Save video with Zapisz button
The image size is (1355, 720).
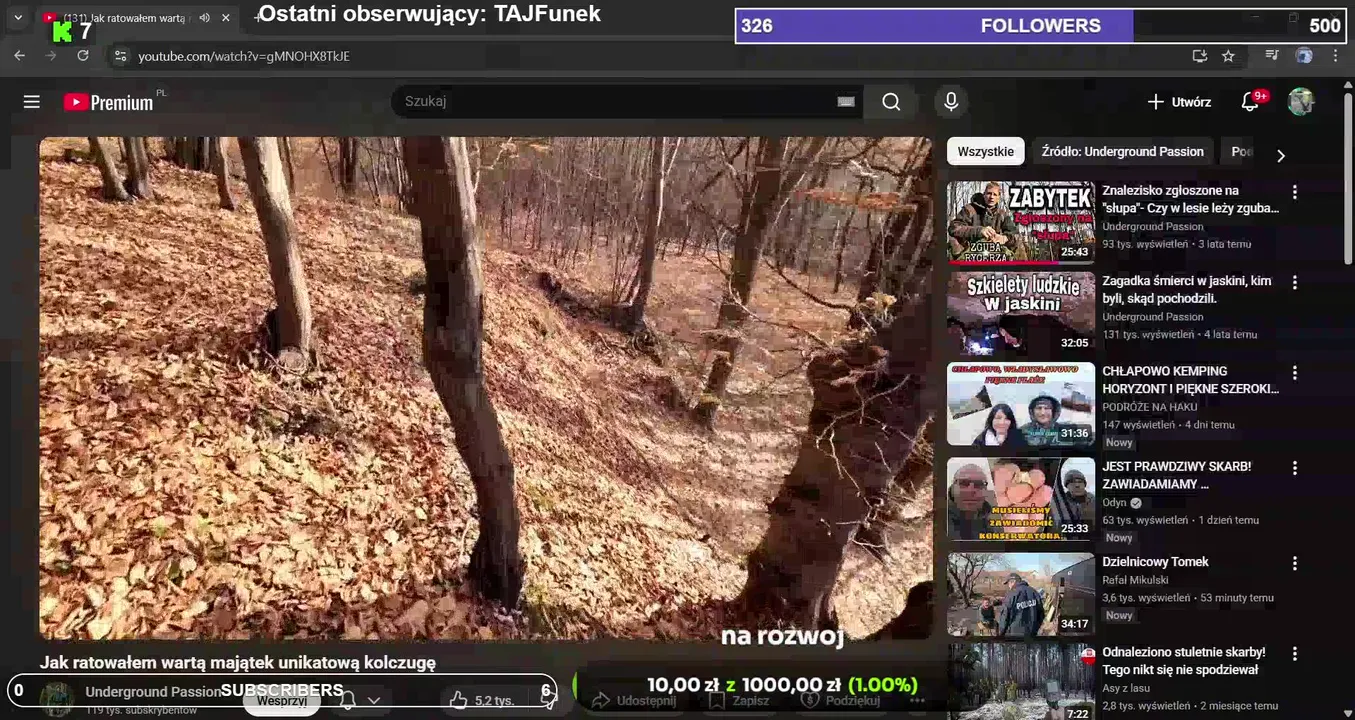tap(739, 701)
